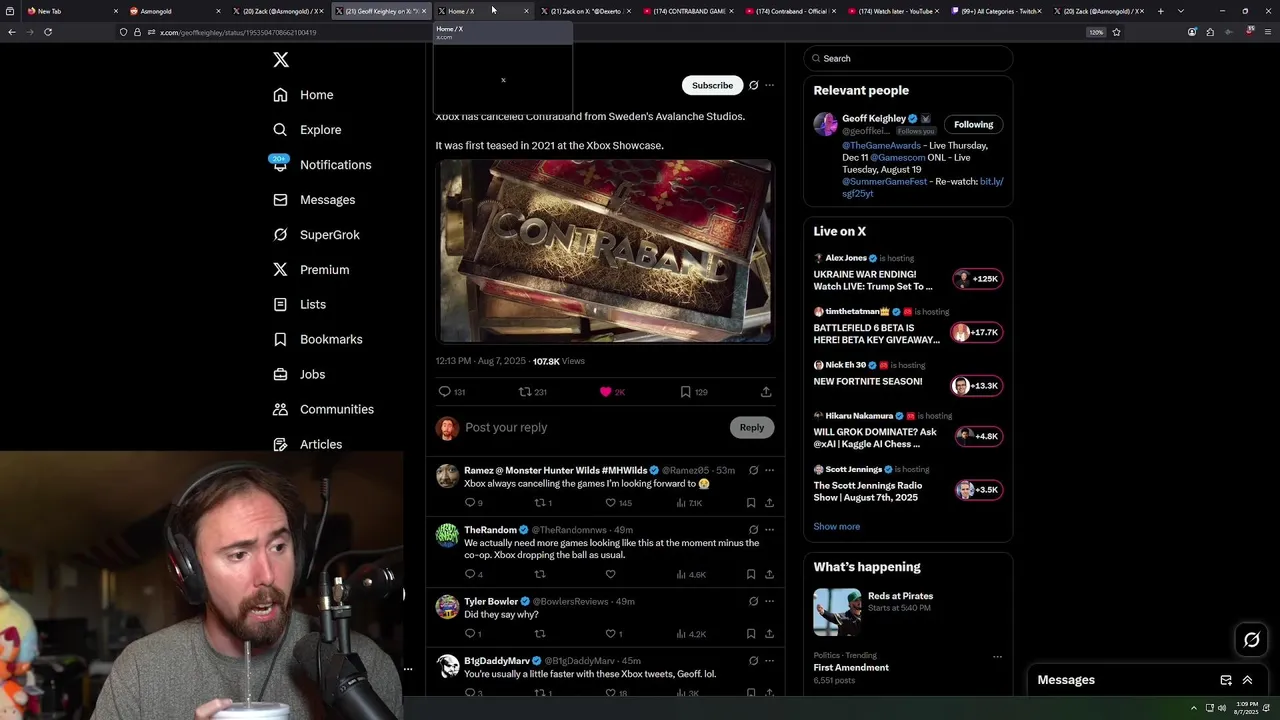This screenshot has height=720, width=1280.
Task: Click the Bookmarks sidebar icon
Action: pyautogui.click(x=280, y=339)
